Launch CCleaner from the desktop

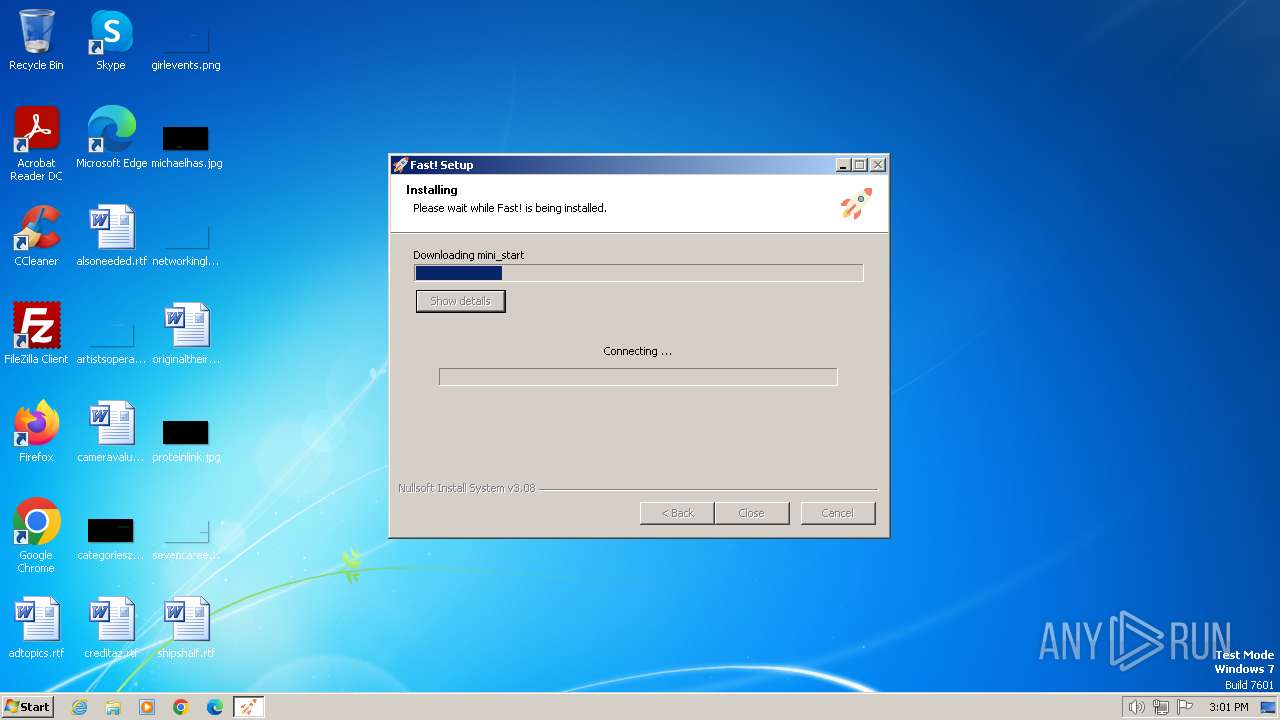[x=36, y=236]
